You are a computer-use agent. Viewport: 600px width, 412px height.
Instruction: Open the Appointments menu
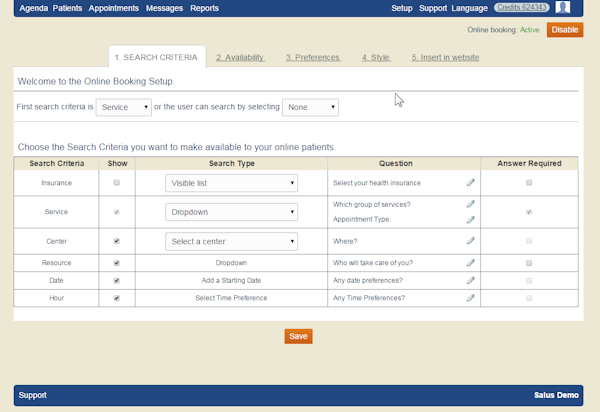(x=114, y=8)
